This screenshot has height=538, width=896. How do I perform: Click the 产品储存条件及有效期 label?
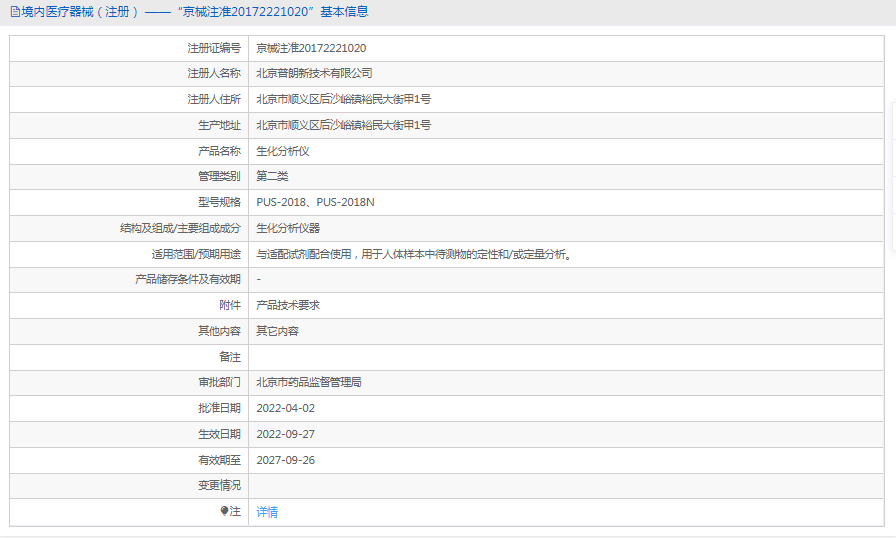pos(188,279)
